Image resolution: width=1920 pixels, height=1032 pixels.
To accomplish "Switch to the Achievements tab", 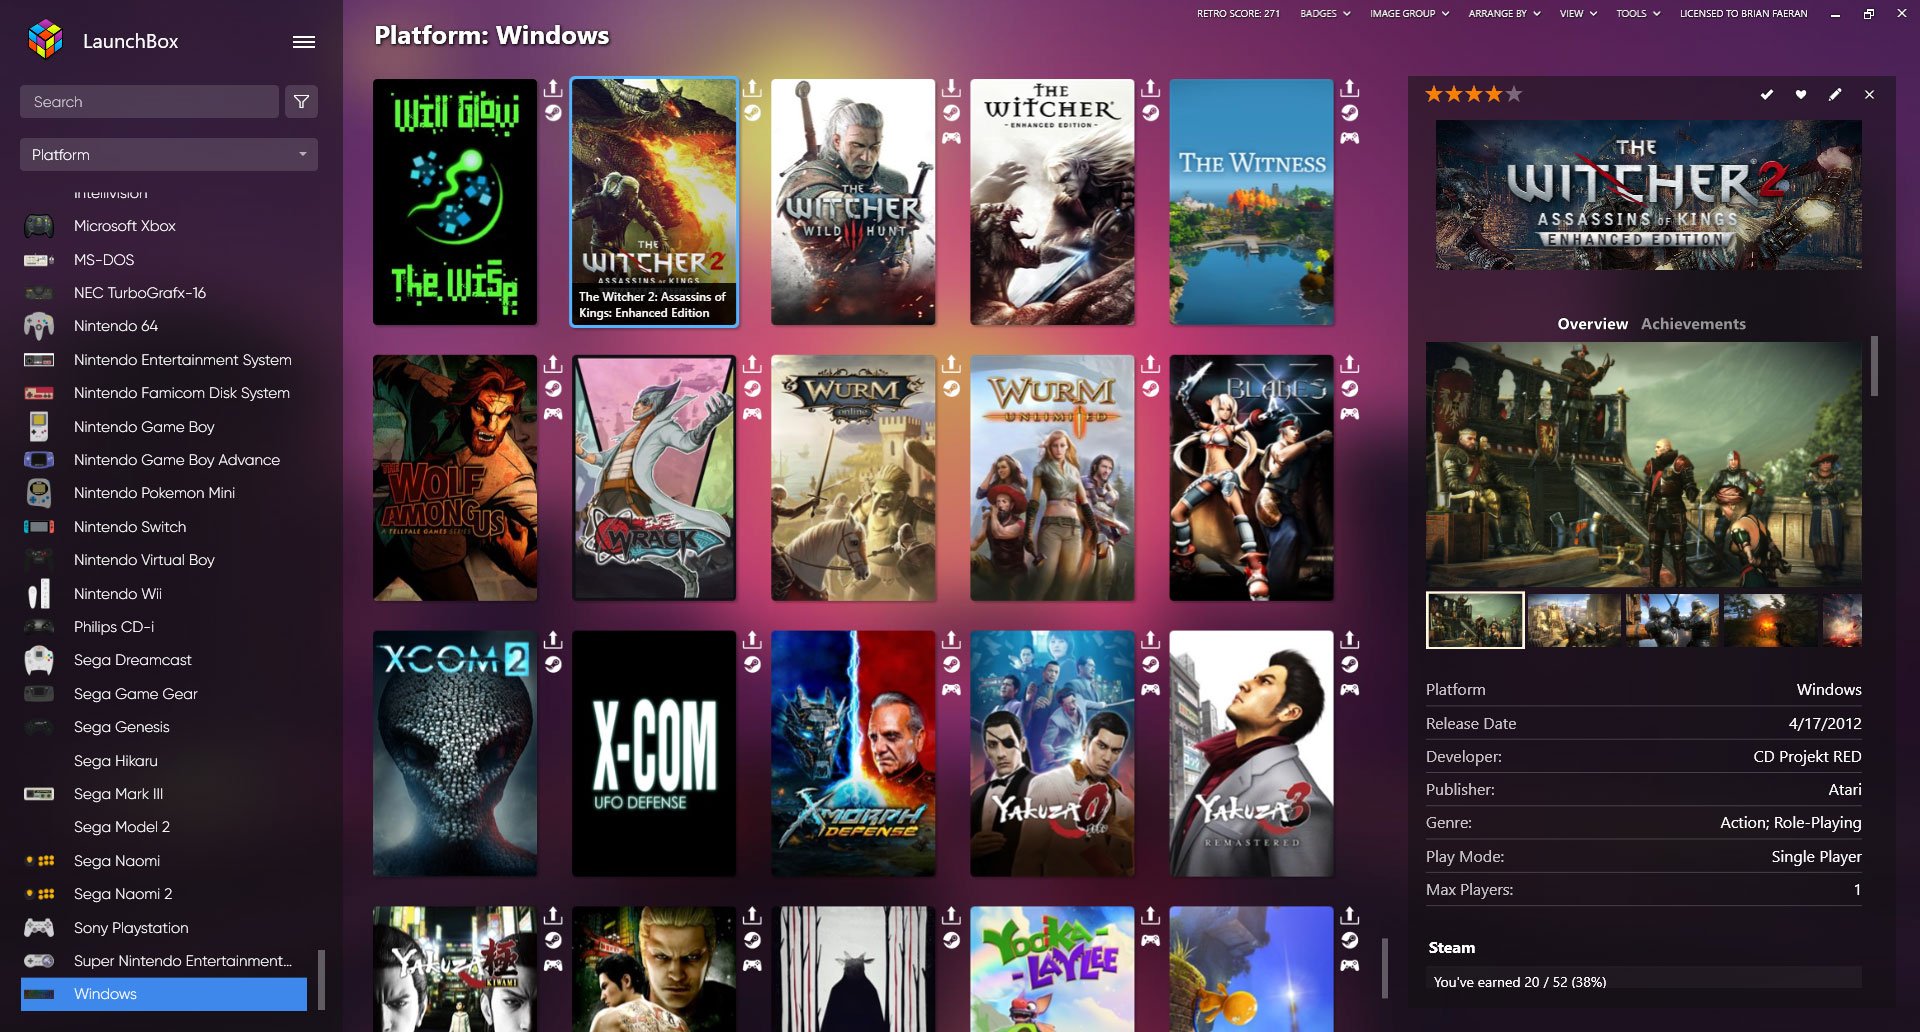I will point(1693,324).
